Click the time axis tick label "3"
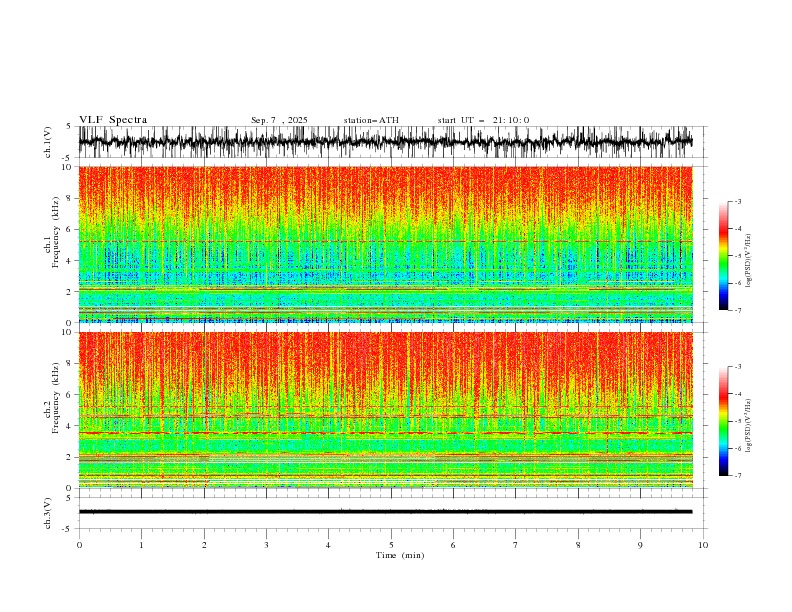The height and width of the screenshot is (612, 792). 267,545
